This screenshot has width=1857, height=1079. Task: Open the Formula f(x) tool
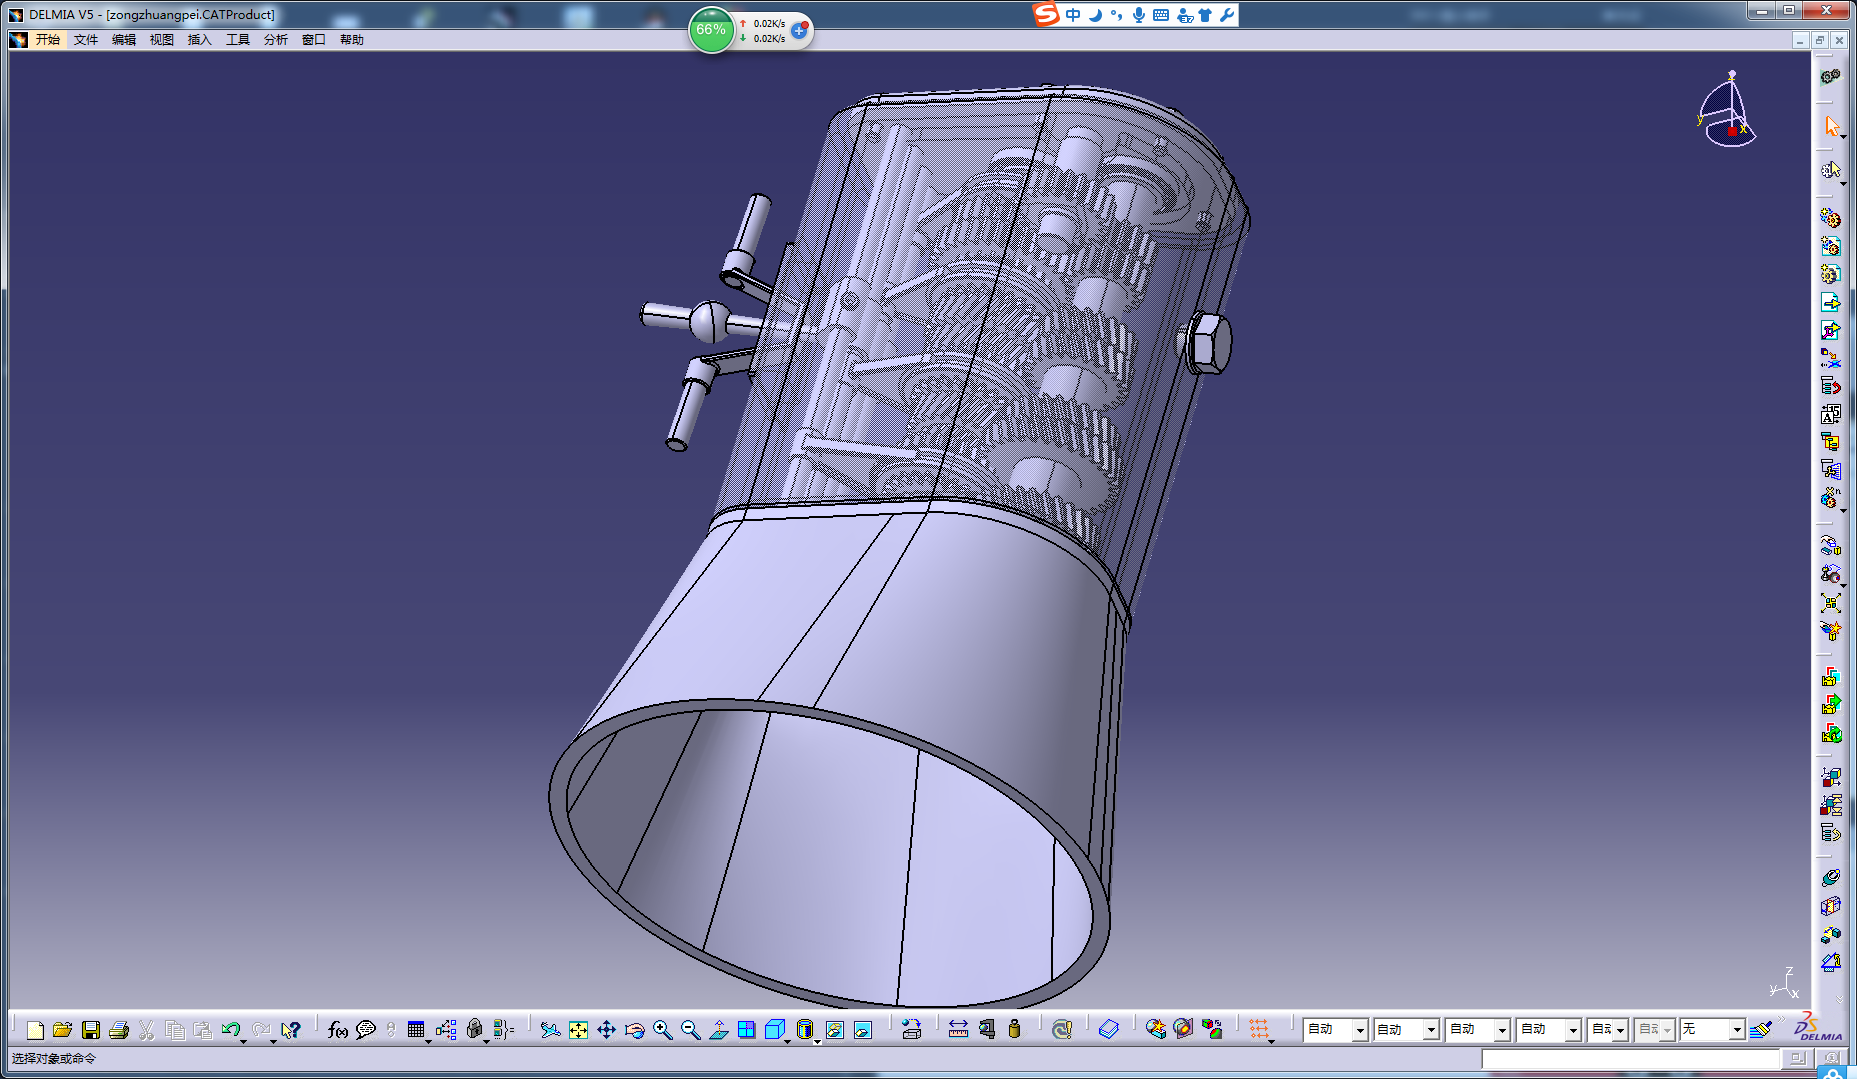pyautogui.click(x=338, y=1029)
